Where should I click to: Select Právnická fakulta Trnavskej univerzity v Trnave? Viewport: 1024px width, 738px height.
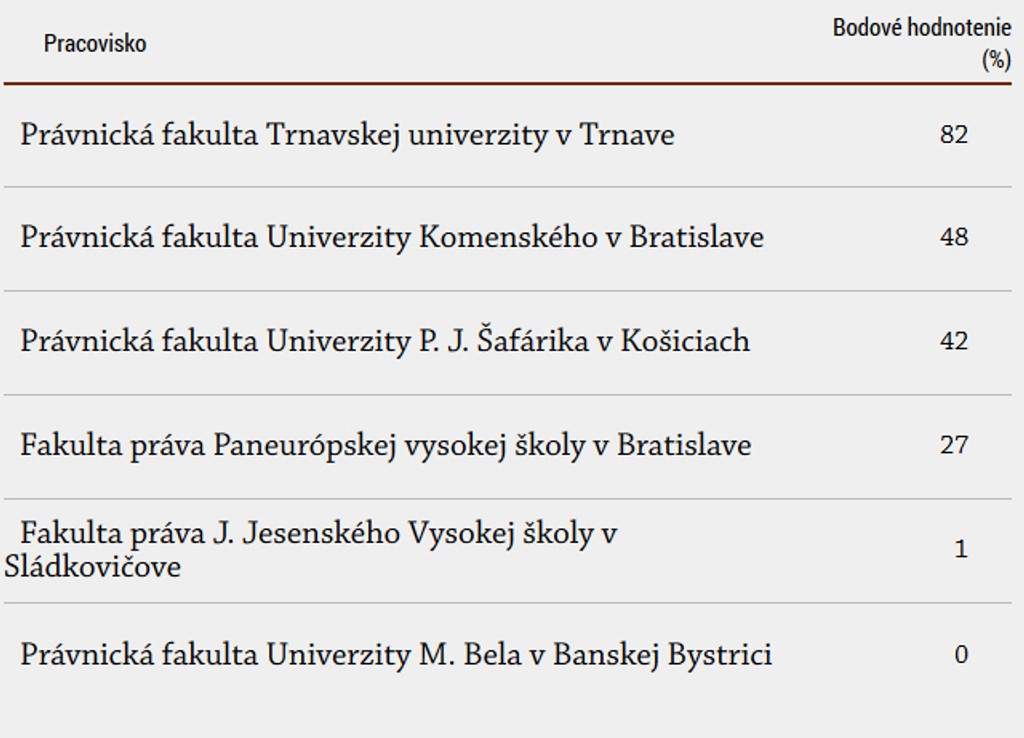tap(347, 135)
